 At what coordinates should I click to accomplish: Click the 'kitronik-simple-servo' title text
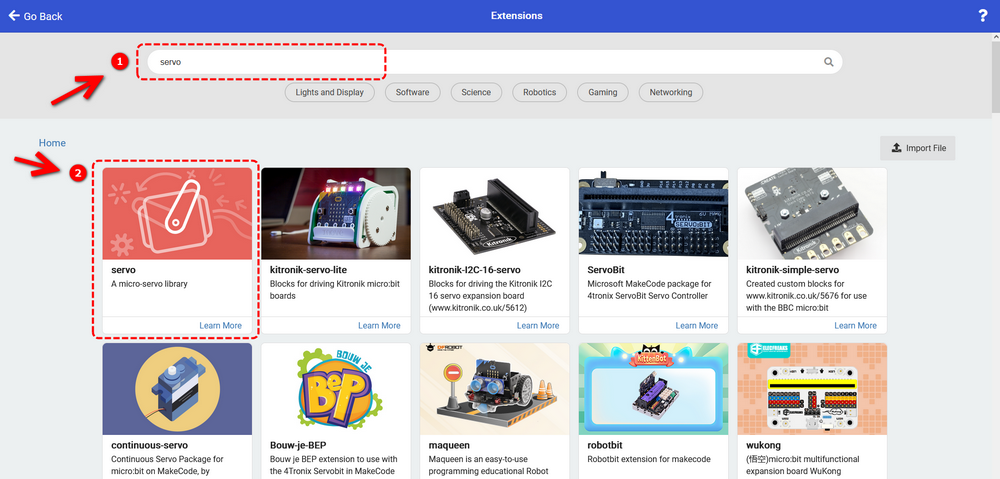pos(793,270)
